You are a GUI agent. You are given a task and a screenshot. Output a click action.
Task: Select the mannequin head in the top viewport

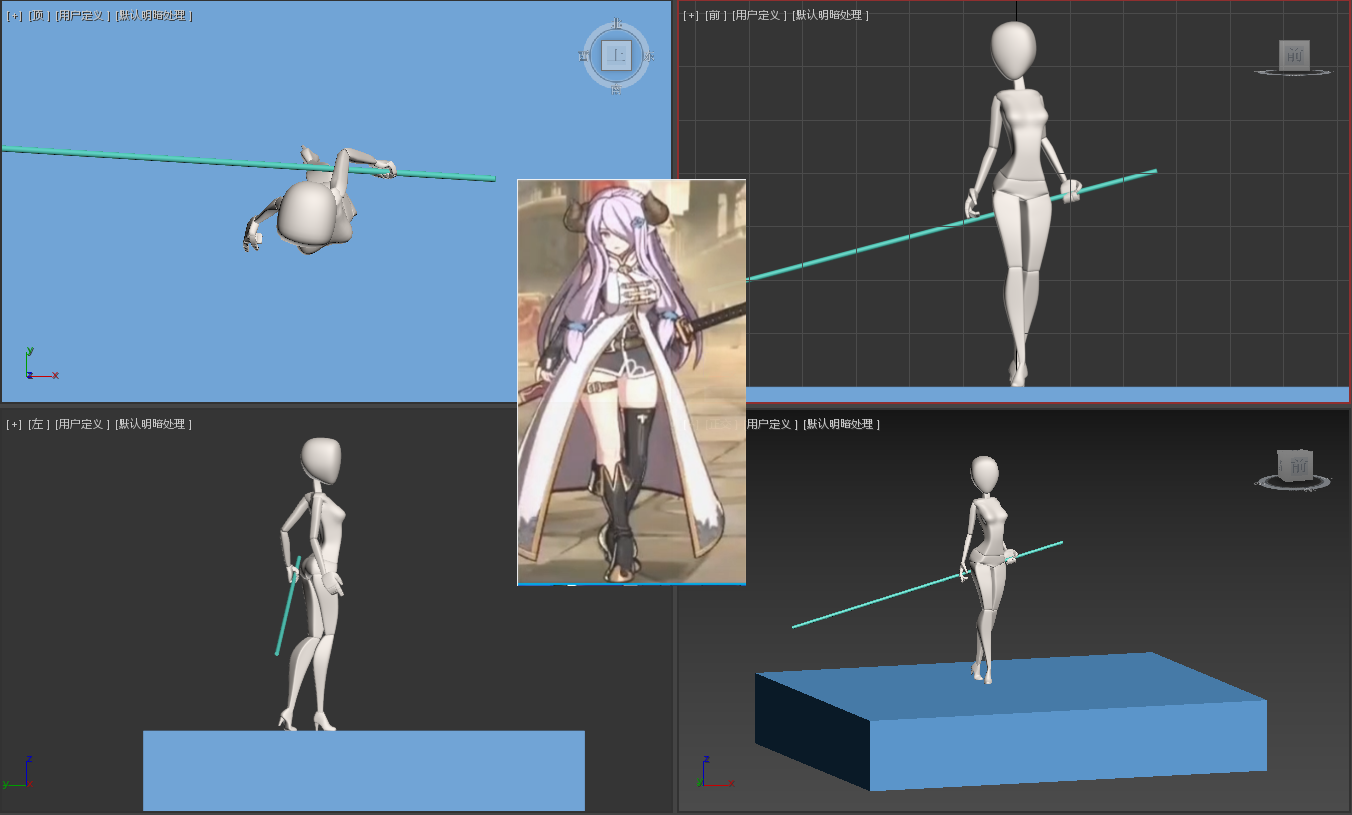point(307,212)
